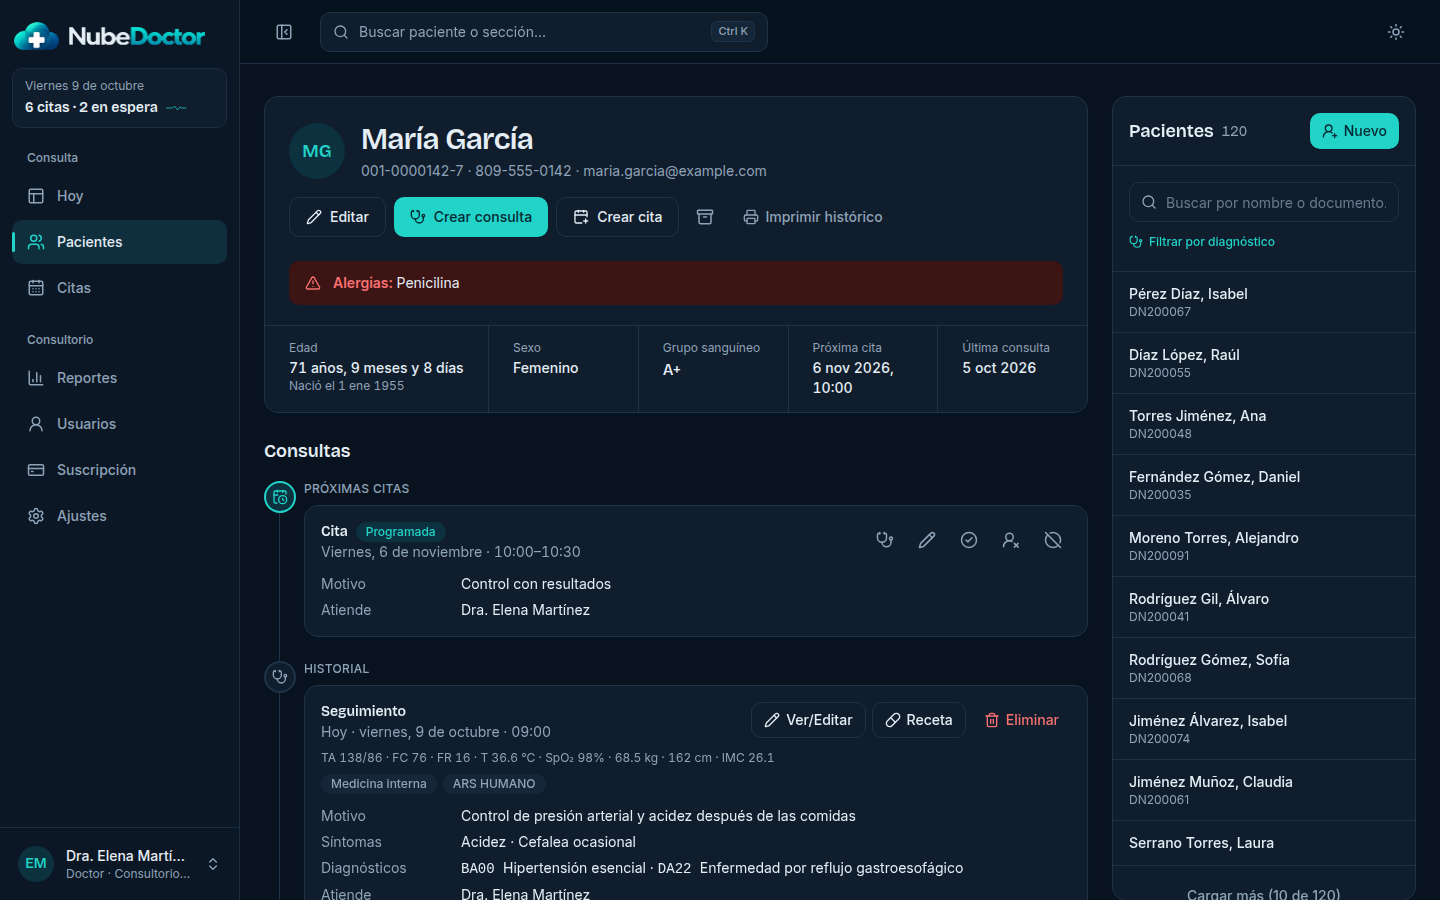Open Ajustes settings

(119, 516)
